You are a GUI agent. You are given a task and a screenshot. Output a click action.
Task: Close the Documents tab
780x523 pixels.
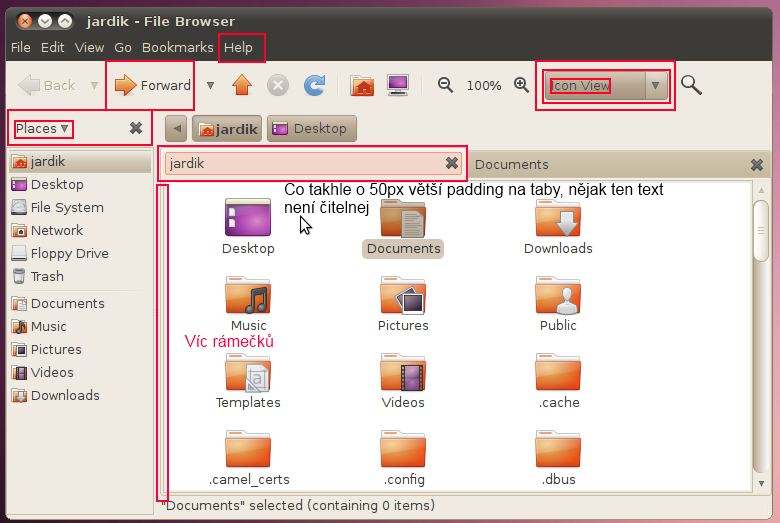(757, 165)
